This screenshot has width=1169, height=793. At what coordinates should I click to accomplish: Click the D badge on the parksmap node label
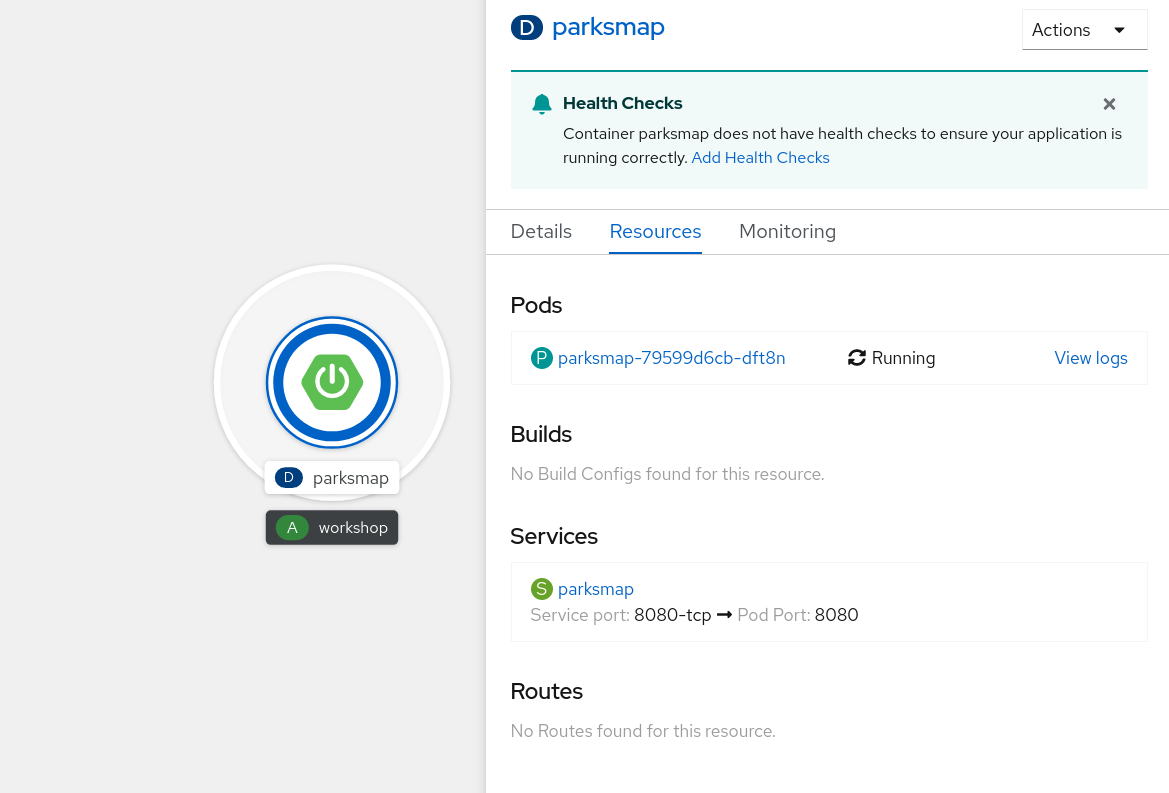[x=288, y=477]
